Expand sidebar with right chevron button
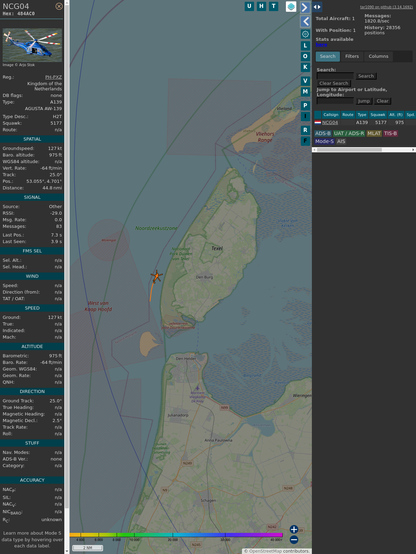The height and width of the screenshot is (554, 416). pos(305,7)
